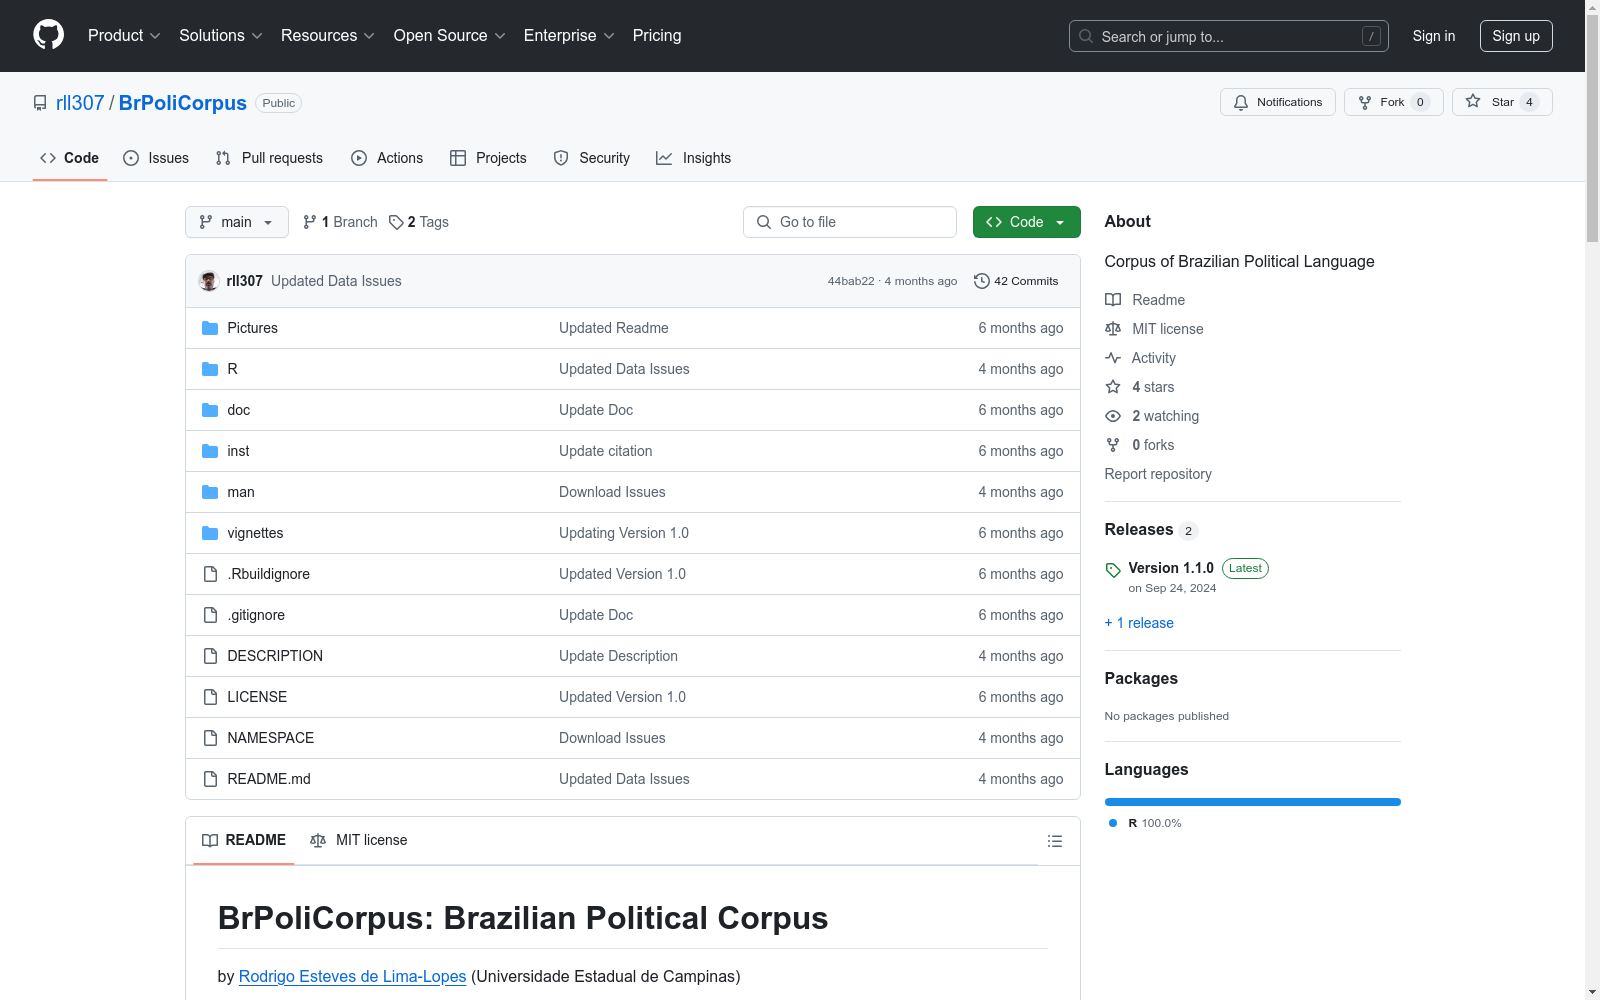This screenshot has height=1000, width=1600.
Task: Expand the Product menu
Action: pos(124,36)
